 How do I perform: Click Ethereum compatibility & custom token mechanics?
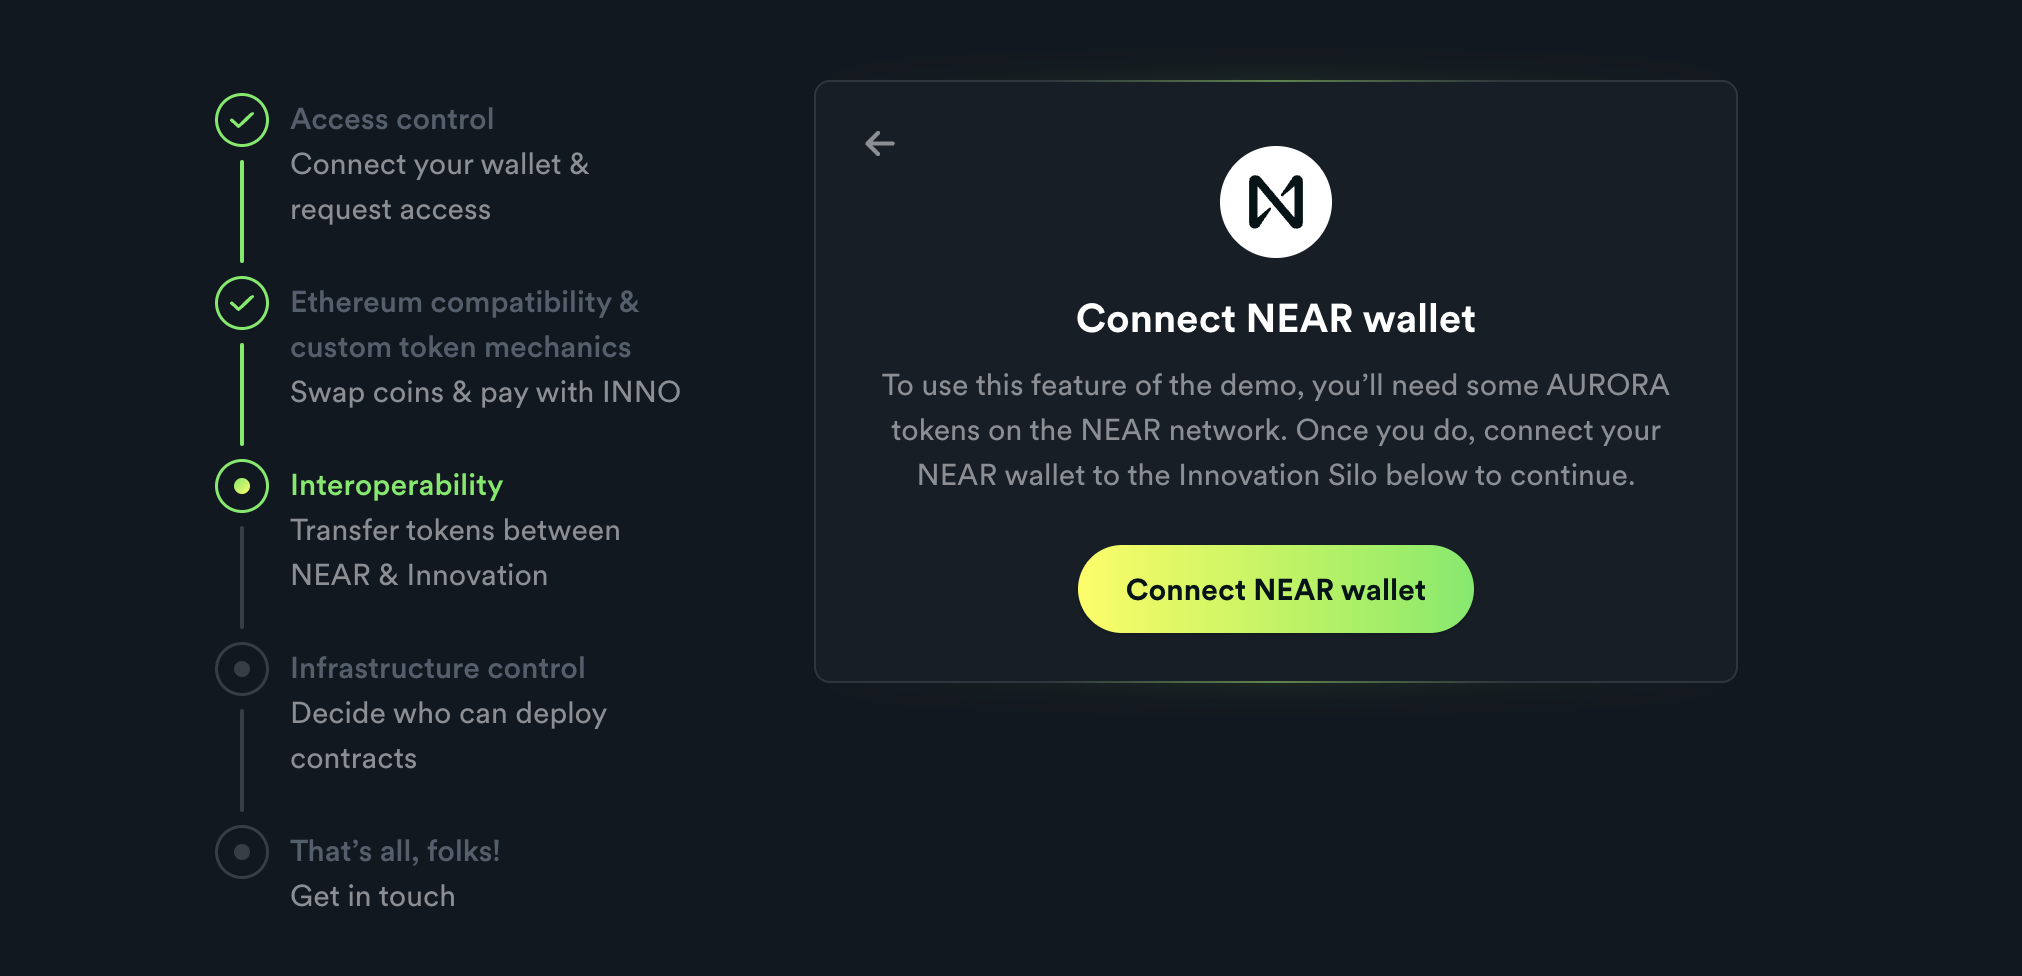pyautogui.click(x=464, y=324)
